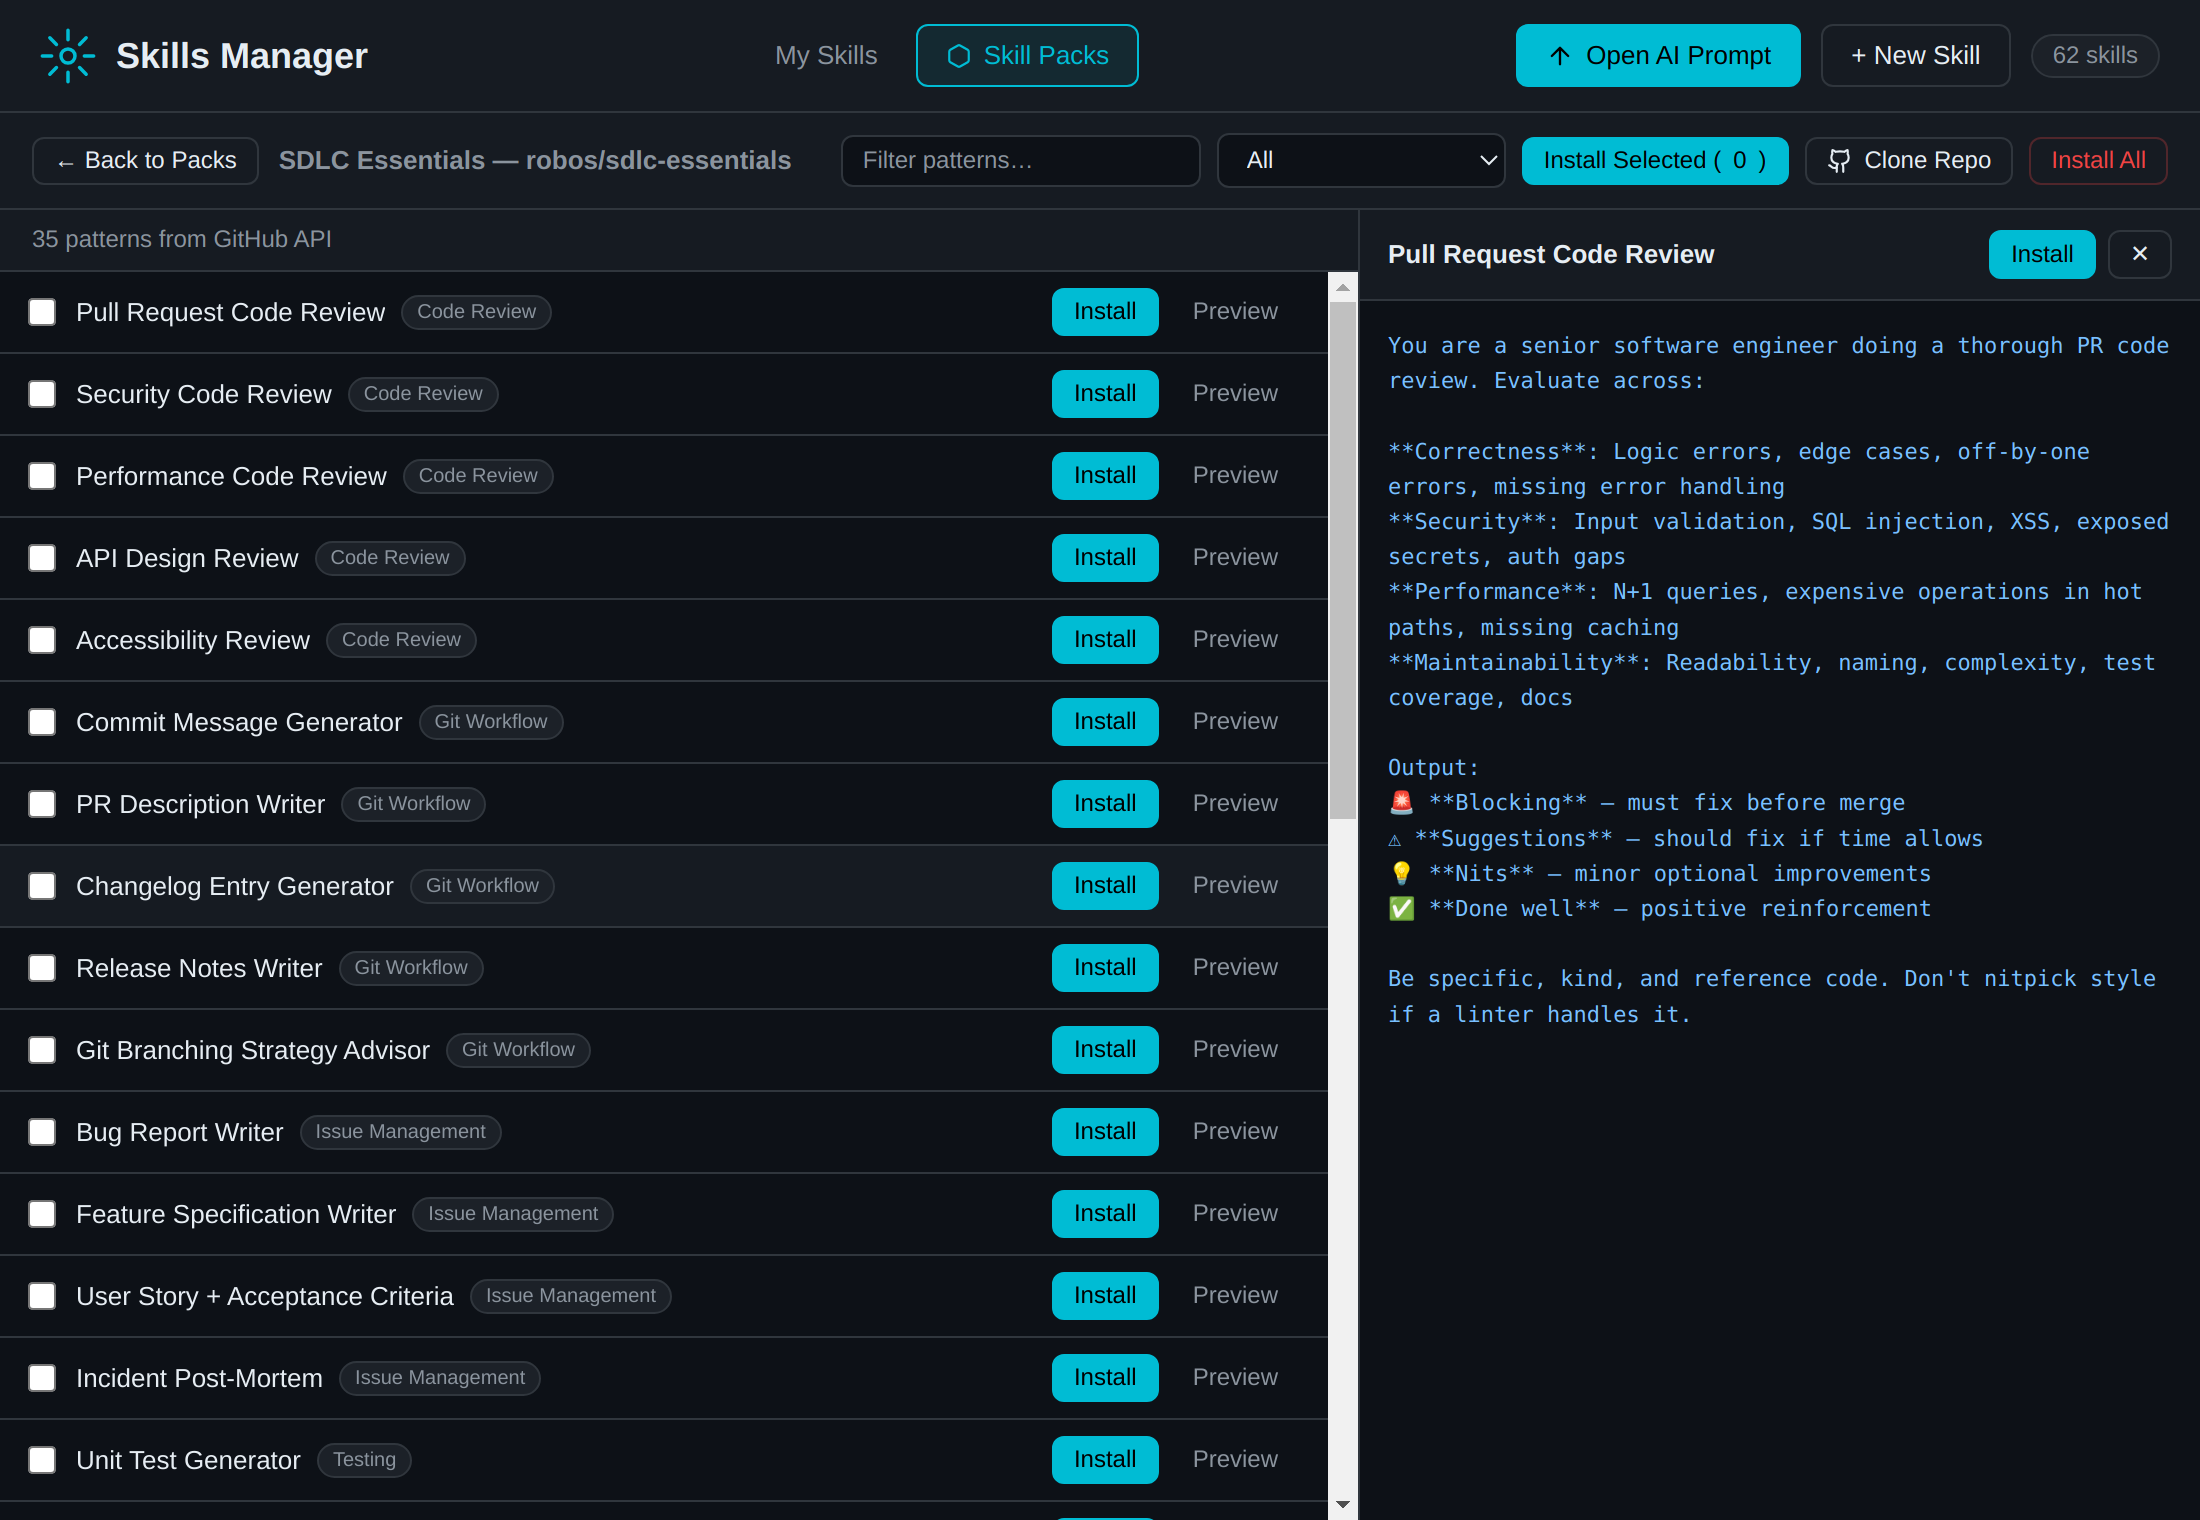Toggle the Accessibility Review checkbox

click(x=42, y=640)
